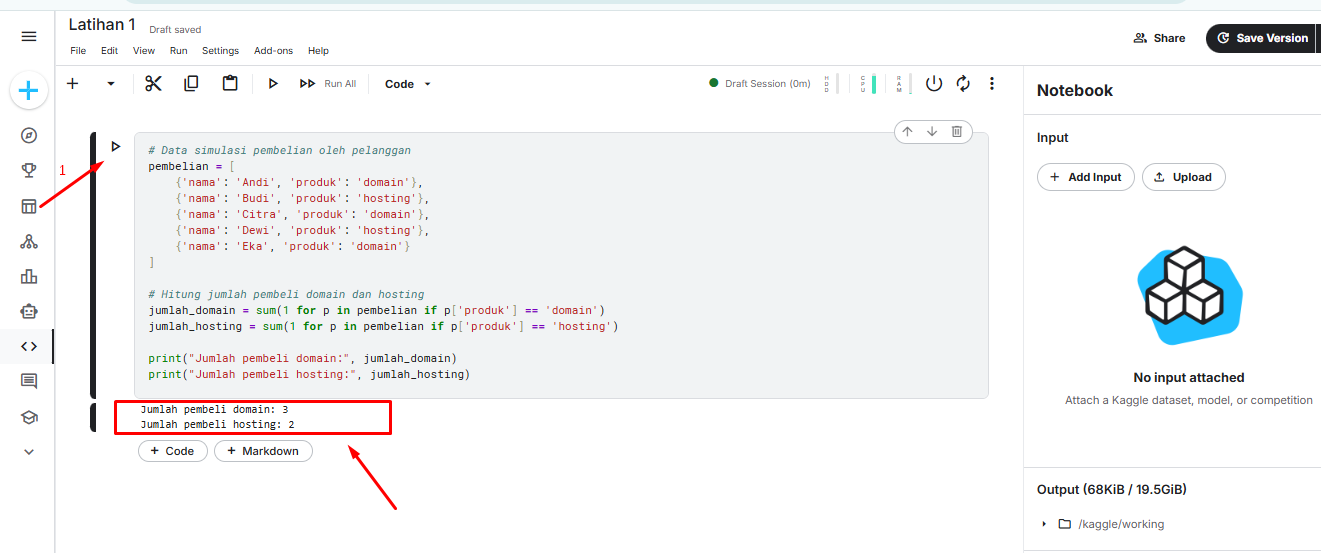This screenshot has height=553, width=1321.
Task: Toggle the hamburger sidebar menu
Action: pyautogui.click(x=29, y=36)
